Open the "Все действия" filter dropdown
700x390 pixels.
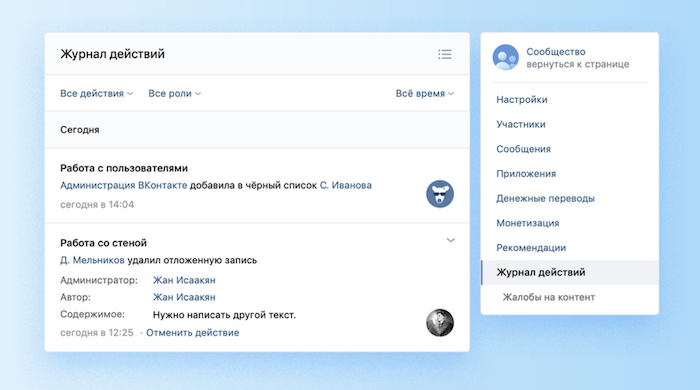tap(96, 93)
